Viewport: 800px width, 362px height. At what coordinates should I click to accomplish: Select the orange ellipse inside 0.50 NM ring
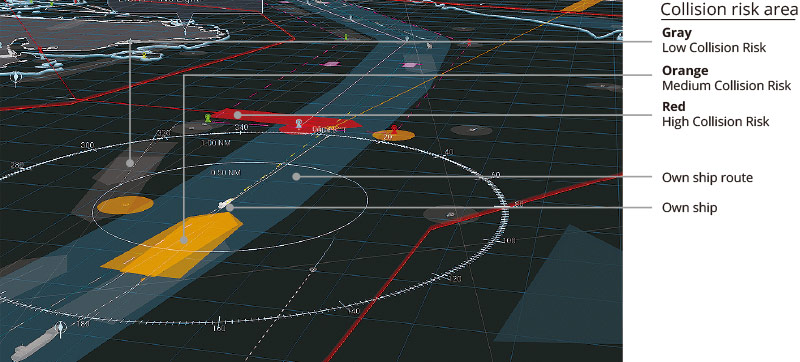(126, 204)
